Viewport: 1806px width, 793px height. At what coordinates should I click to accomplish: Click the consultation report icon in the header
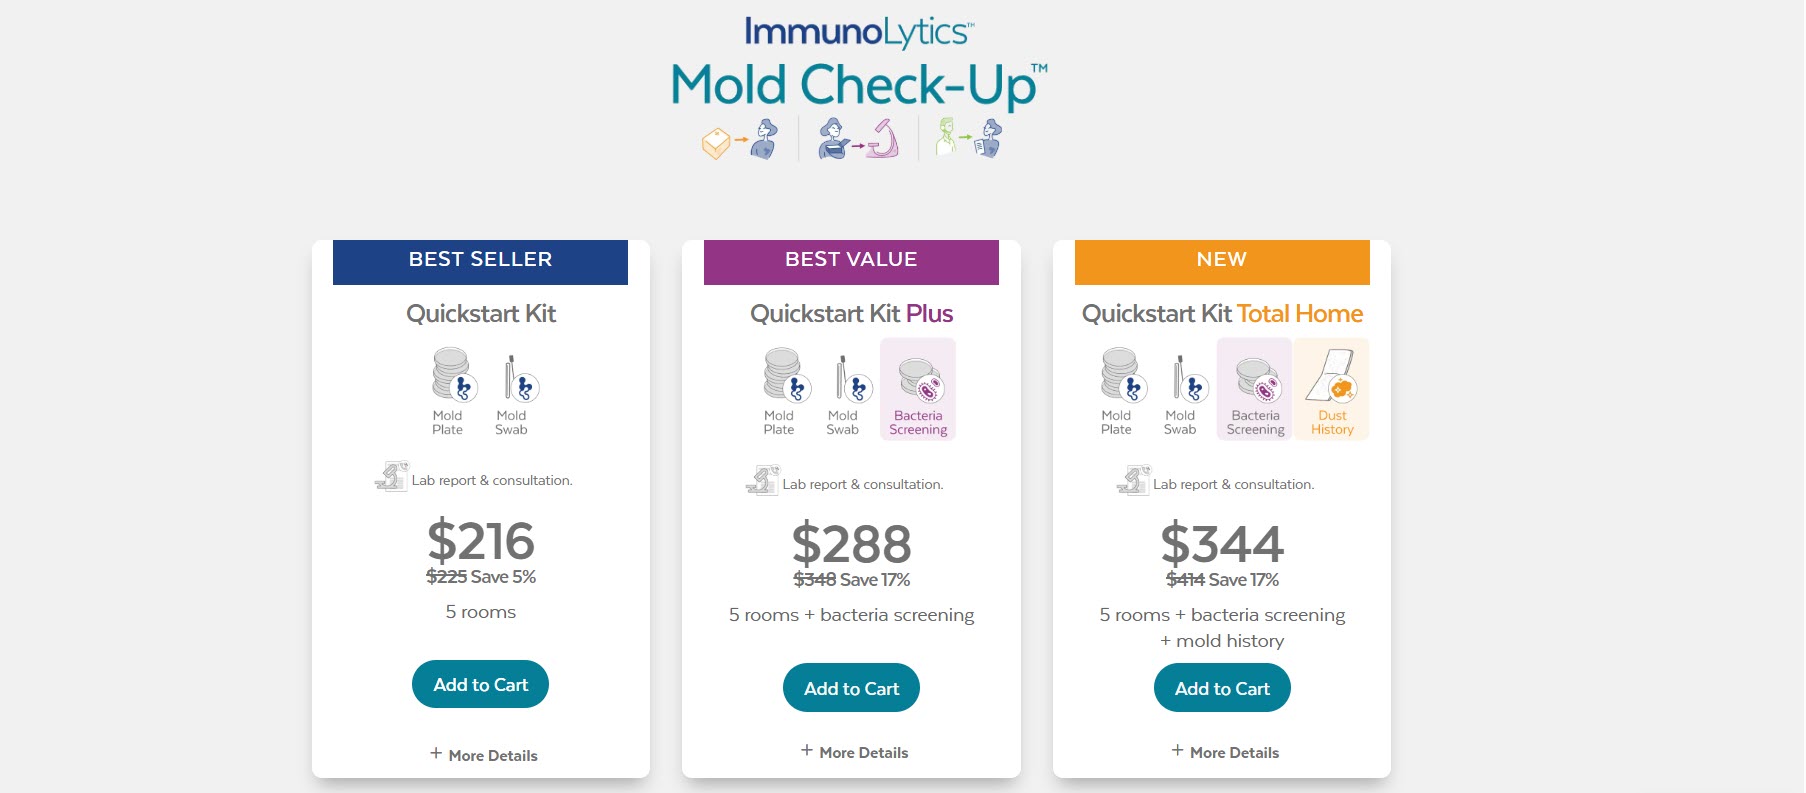pyautogui.click(x=968, y=136)
